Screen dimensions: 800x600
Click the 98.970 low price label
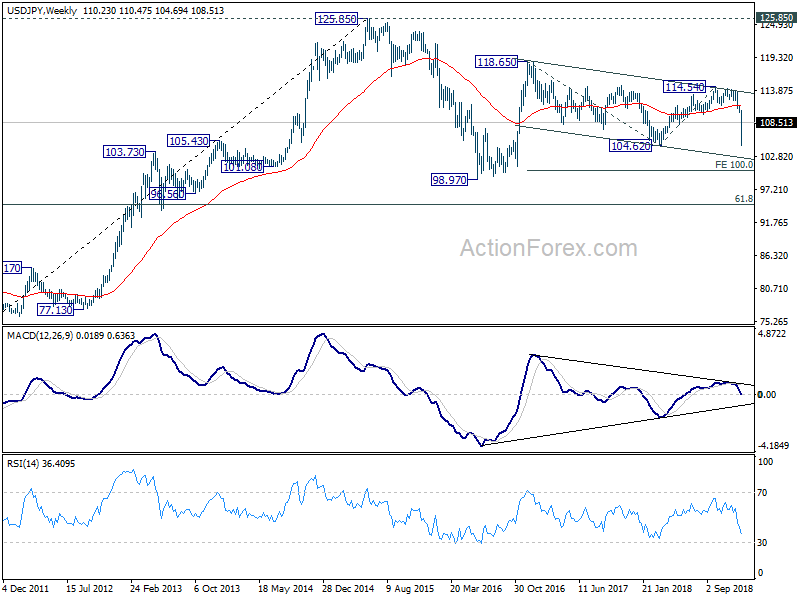click(449, 180)
